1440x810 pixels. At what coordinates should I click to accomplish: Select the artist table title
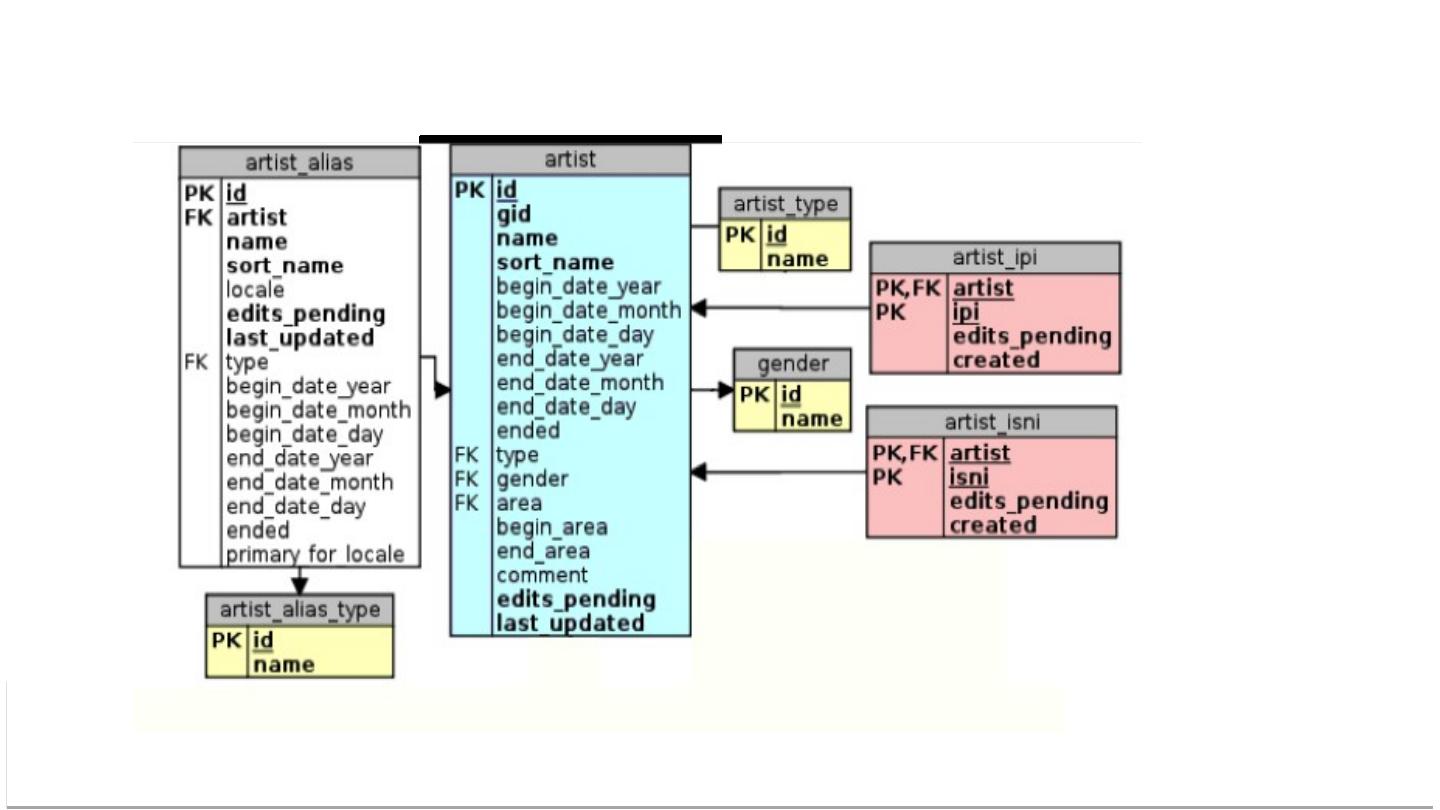[x=570, y=159]
